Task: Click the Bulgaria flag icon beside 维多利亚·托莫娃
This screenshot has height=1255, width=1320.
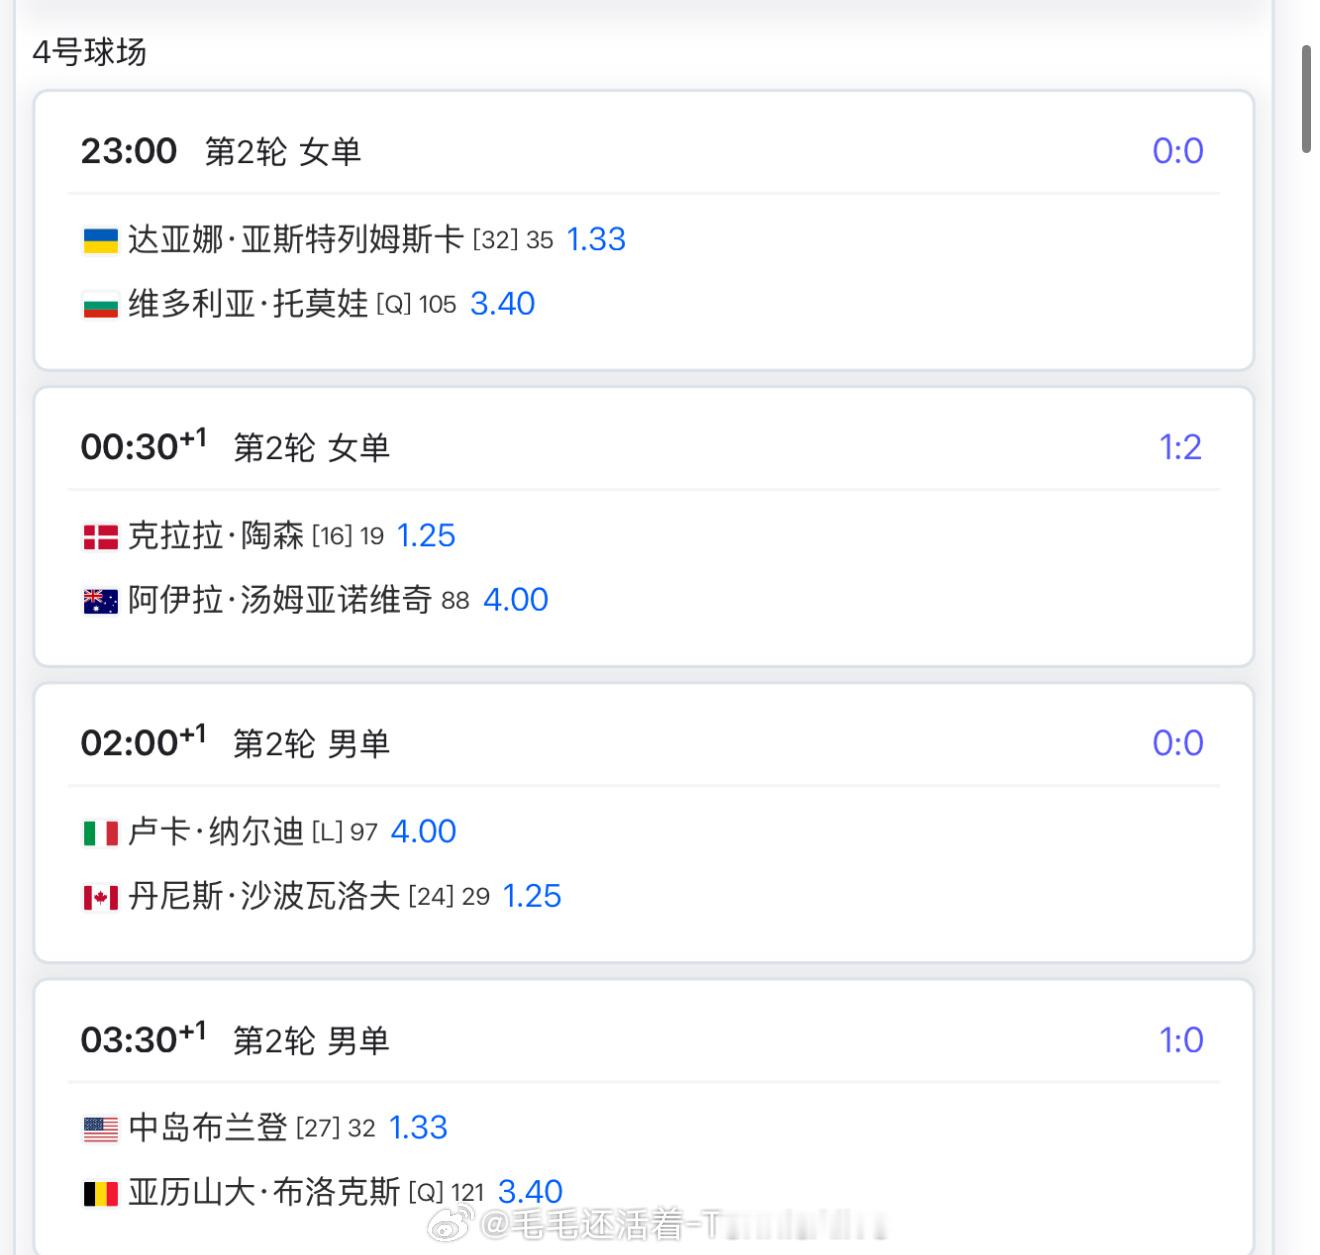Action: click(101, 304)
